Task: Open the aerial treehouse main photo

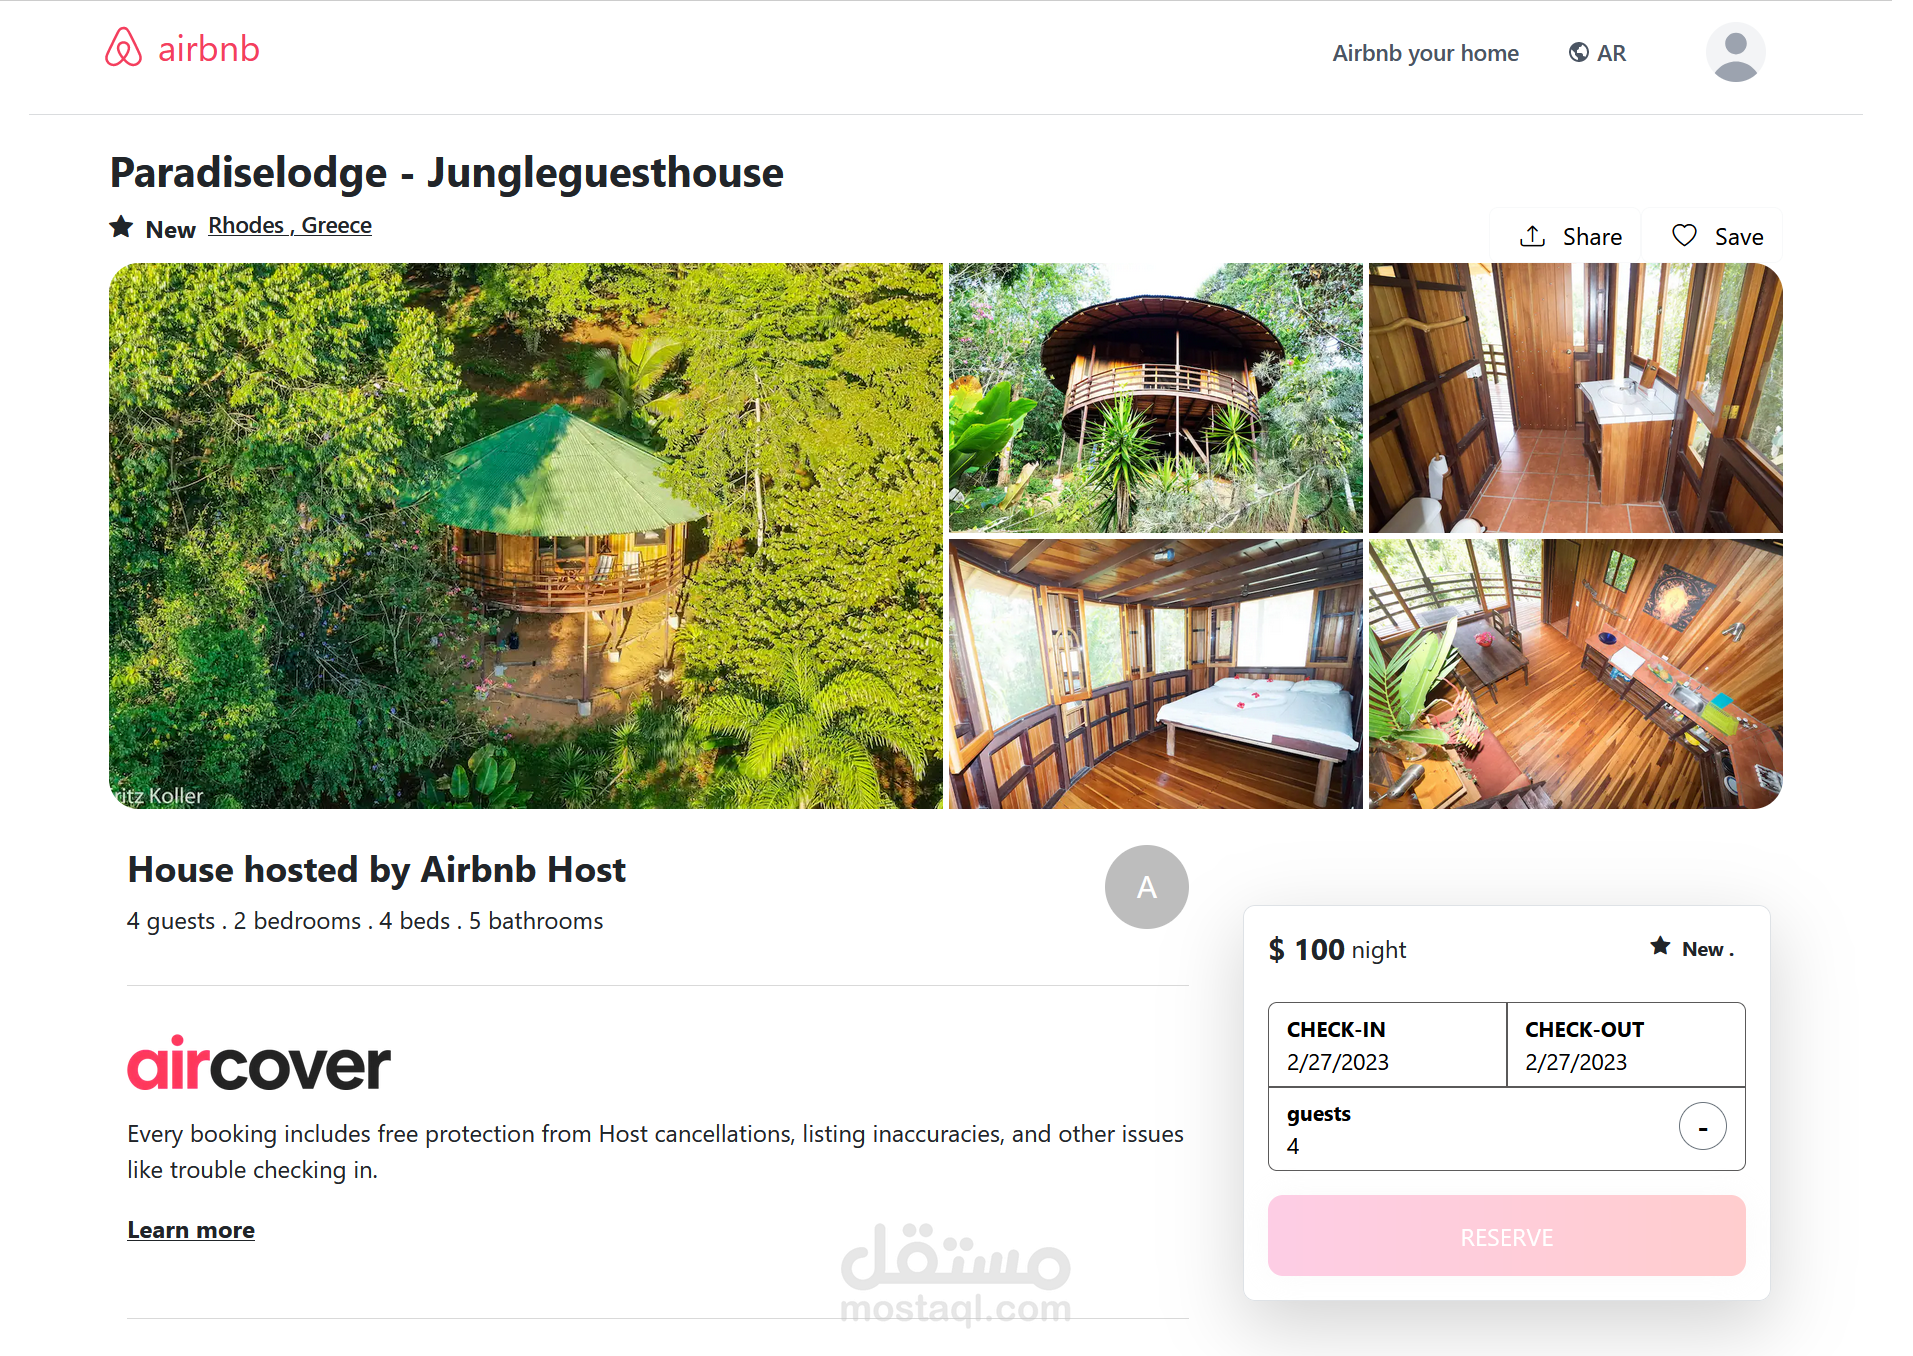Action: [526, 536]
